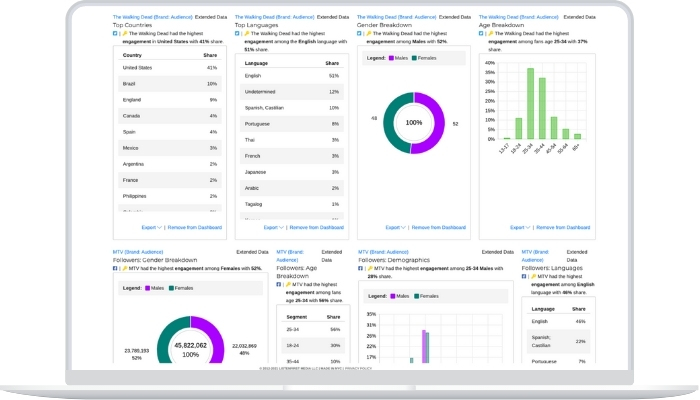Open MTV brand link above Followers: Languages
700x400 pixels.
pyautogui.click(x=535, y=256)
